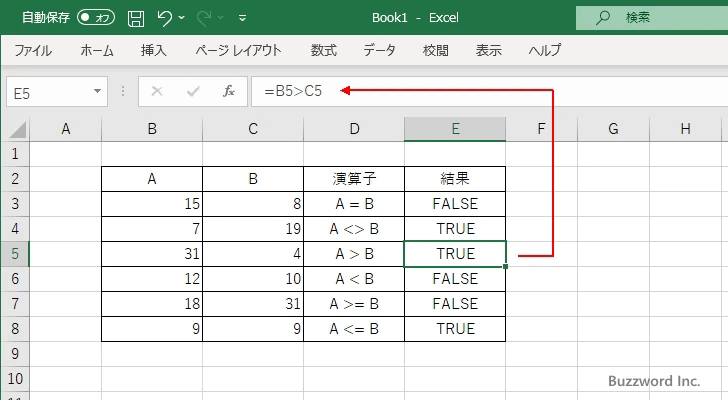The height and width of the screenshot is (400, 728).
Task: Click the FALSE result in row 6
Action: point(455,279)
